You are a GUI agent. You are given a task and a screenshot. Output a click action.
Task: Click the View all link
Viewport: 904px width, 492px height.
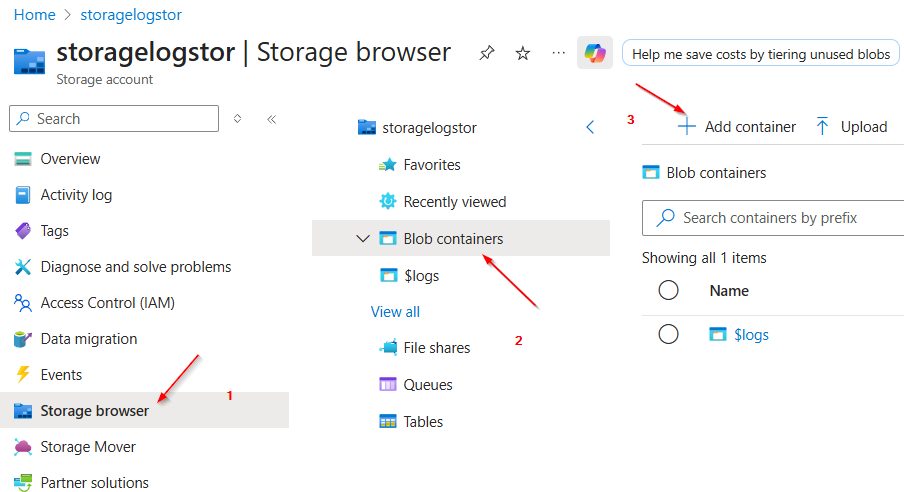click(x=395, y=312)
